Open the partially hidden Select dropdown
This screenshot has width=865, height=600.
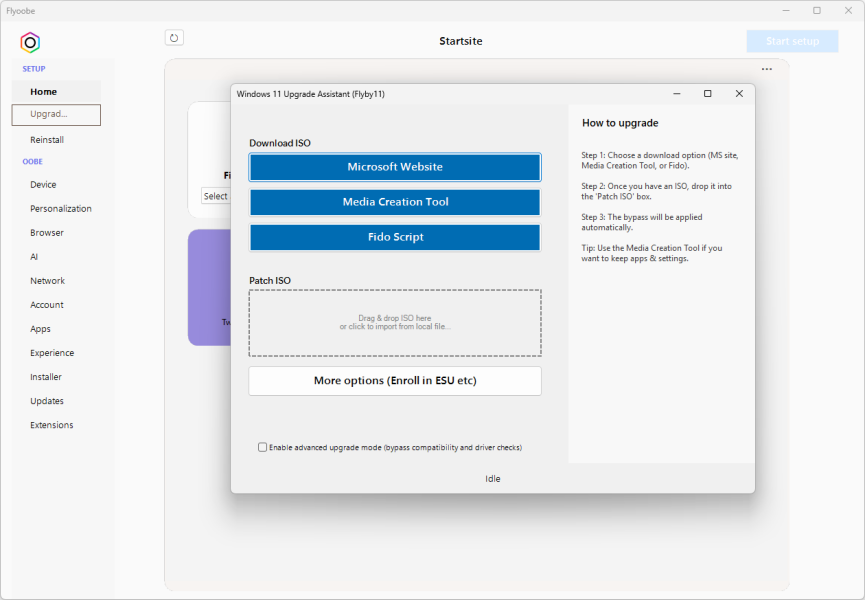[x=215, y=196]
